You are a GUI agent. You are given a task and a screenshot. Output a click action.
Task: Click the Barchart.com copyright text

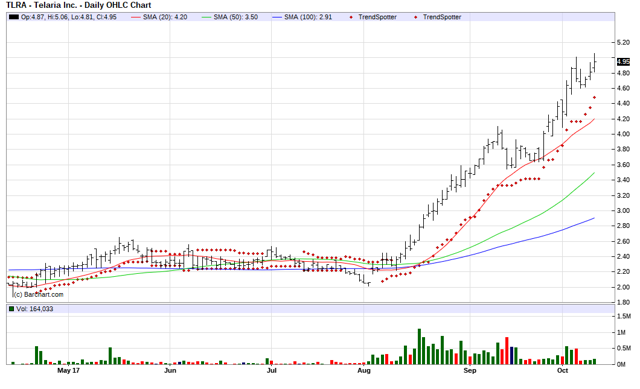[x=38, y=294]
